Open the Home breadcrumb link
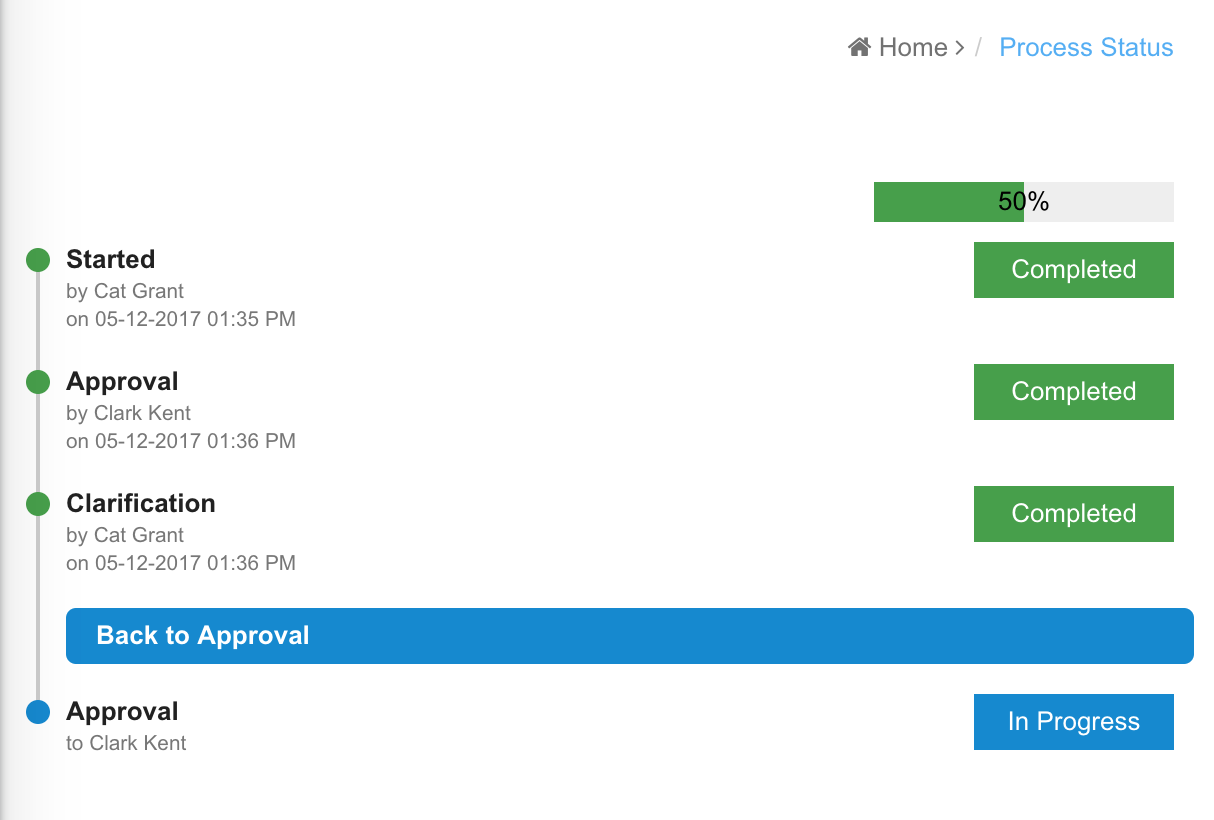 913,47
